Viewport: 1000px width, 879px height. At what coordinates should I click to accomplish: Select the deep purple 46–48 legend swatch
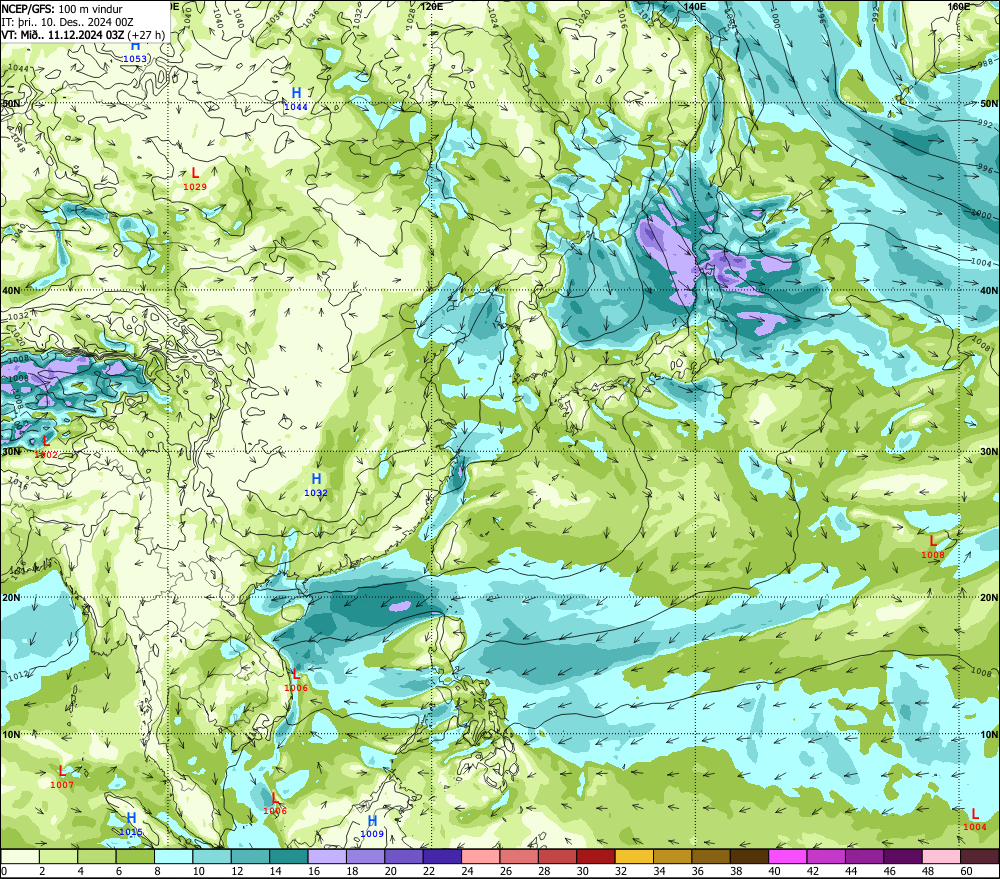point(904,856)
